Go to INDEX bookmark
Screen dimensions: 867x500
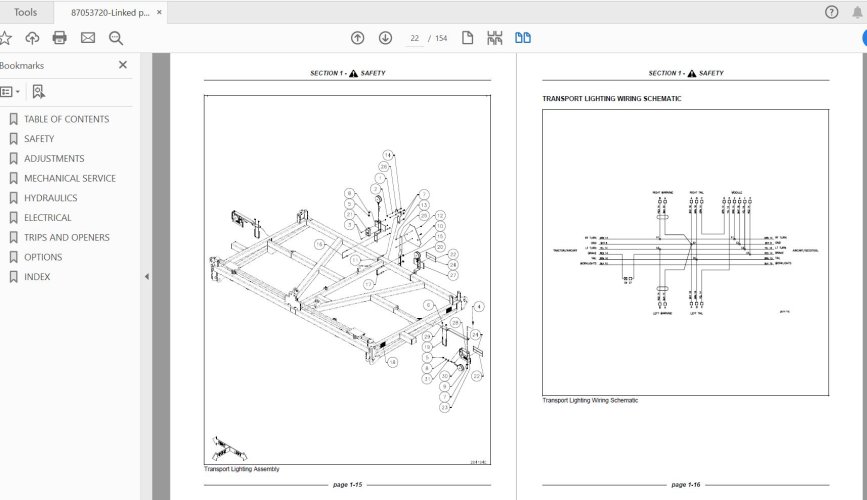37,277
